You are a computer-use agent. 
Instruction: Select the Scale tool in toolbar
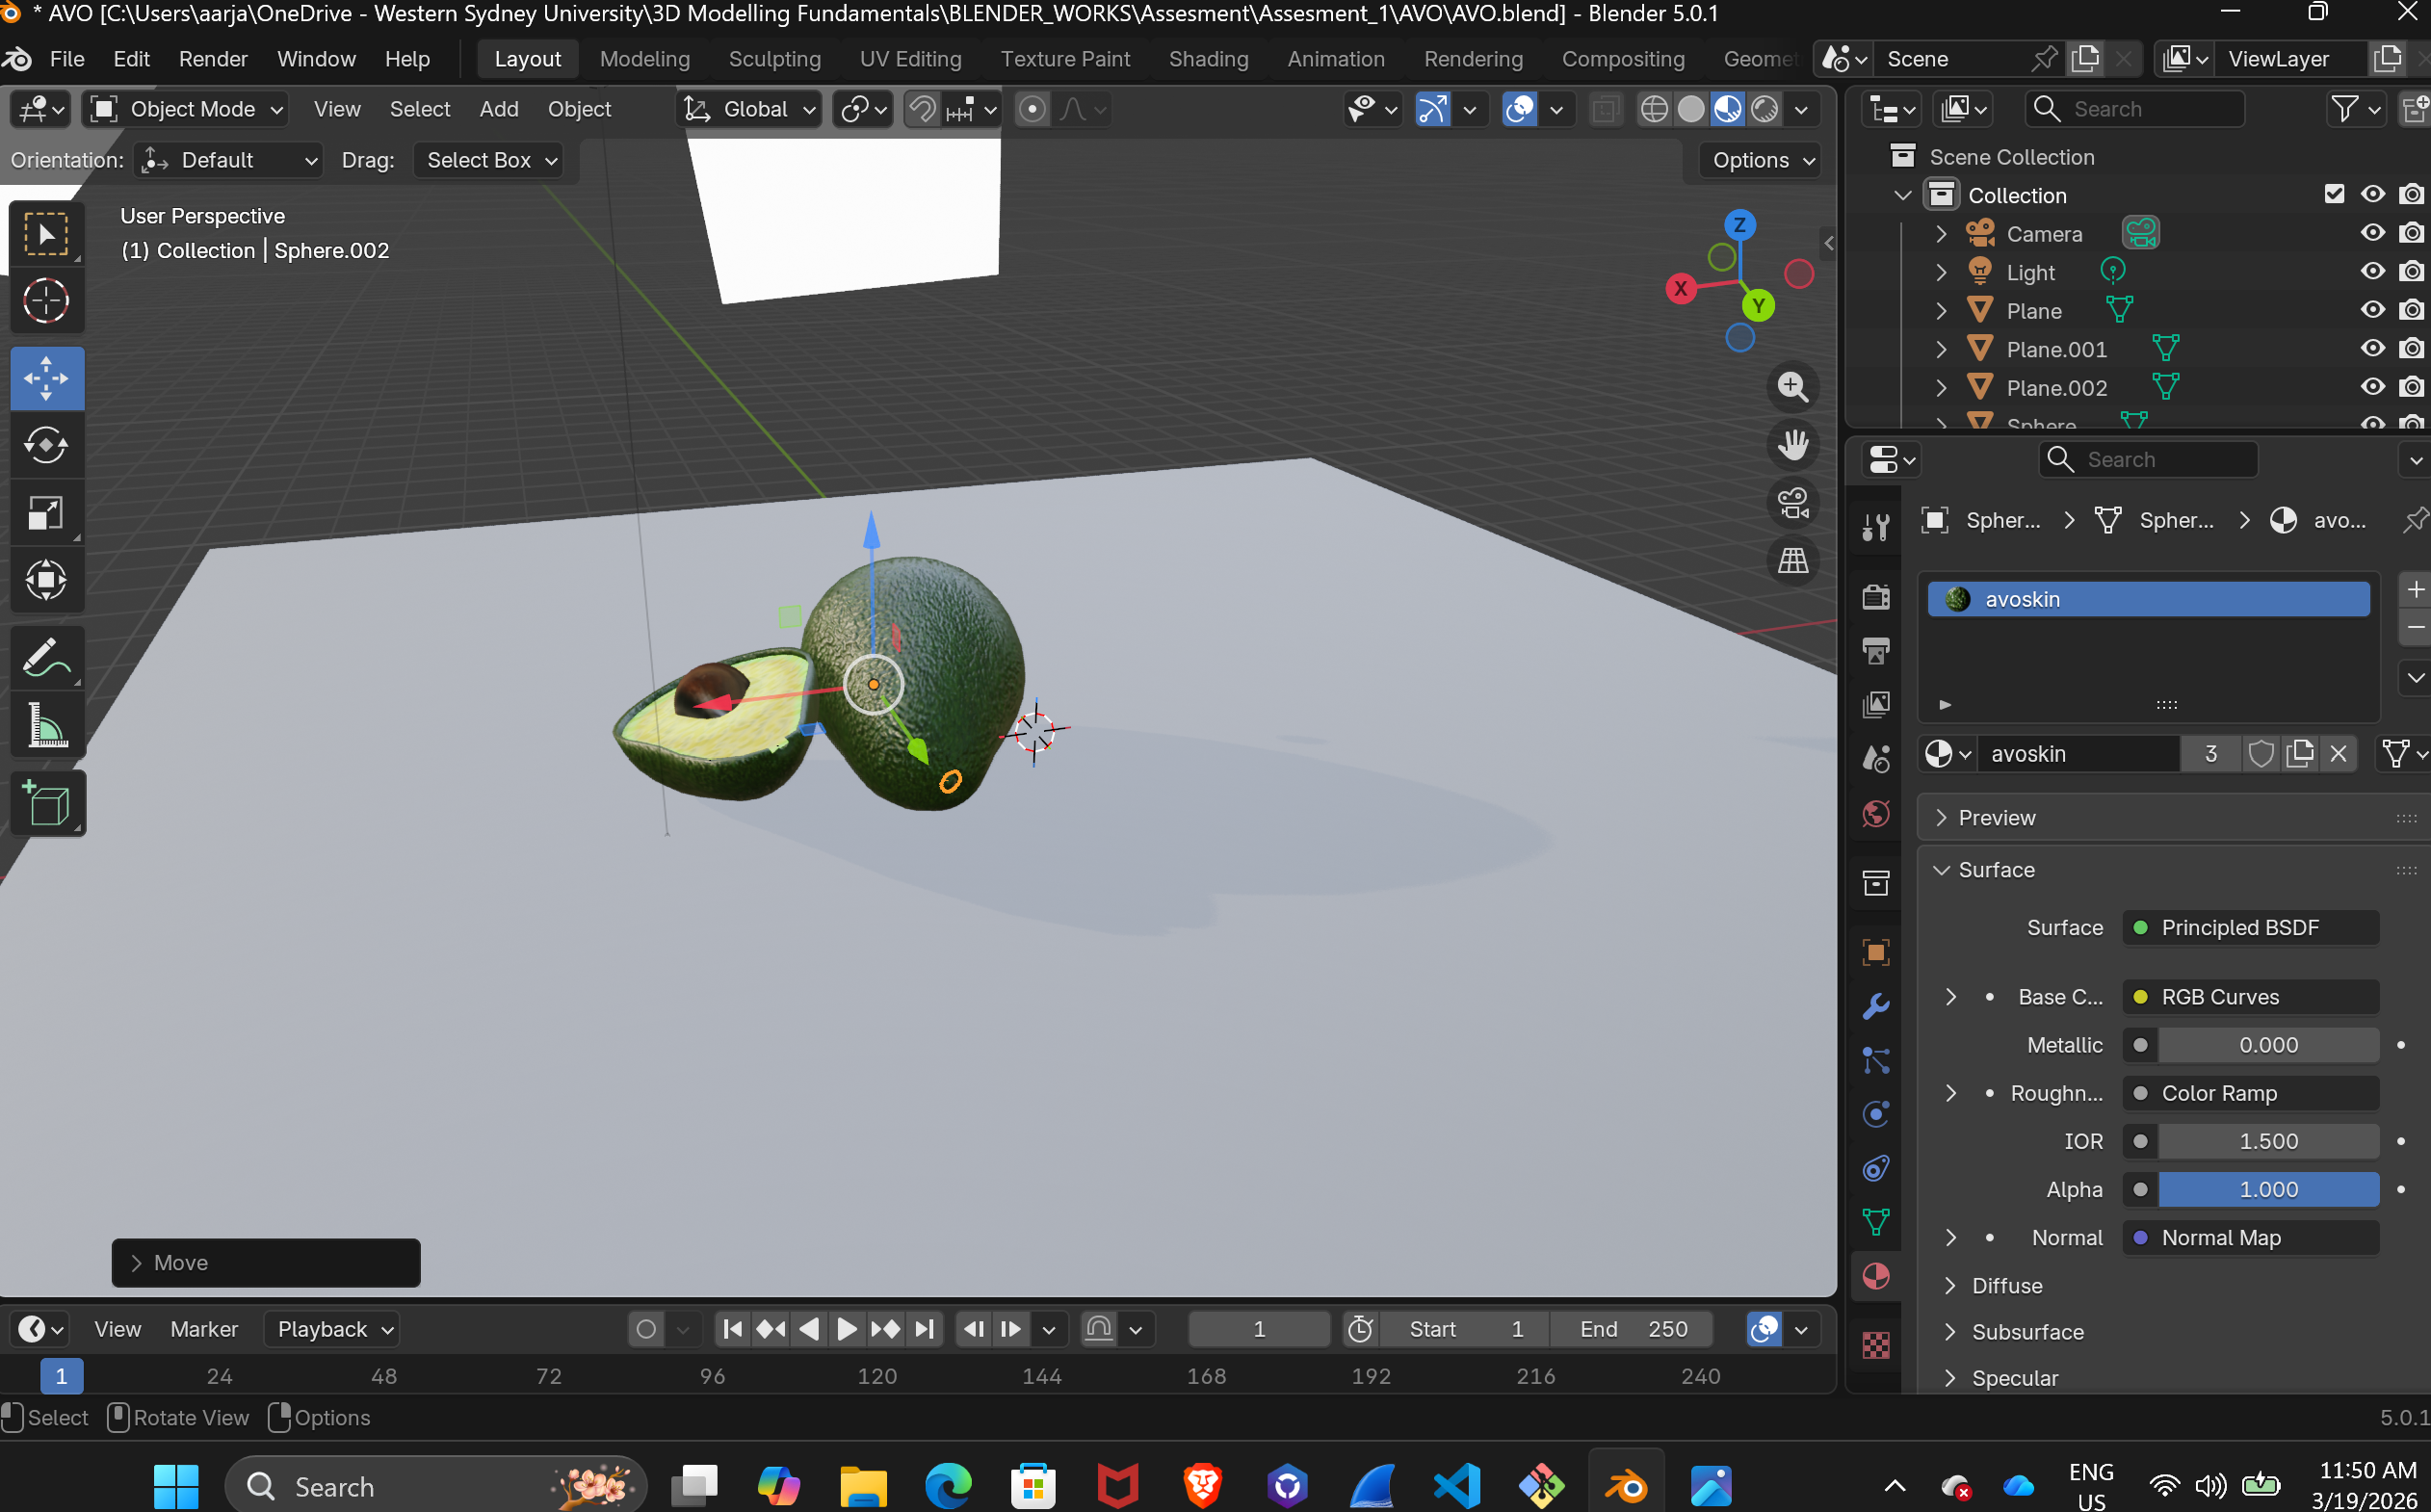(46, 513)
